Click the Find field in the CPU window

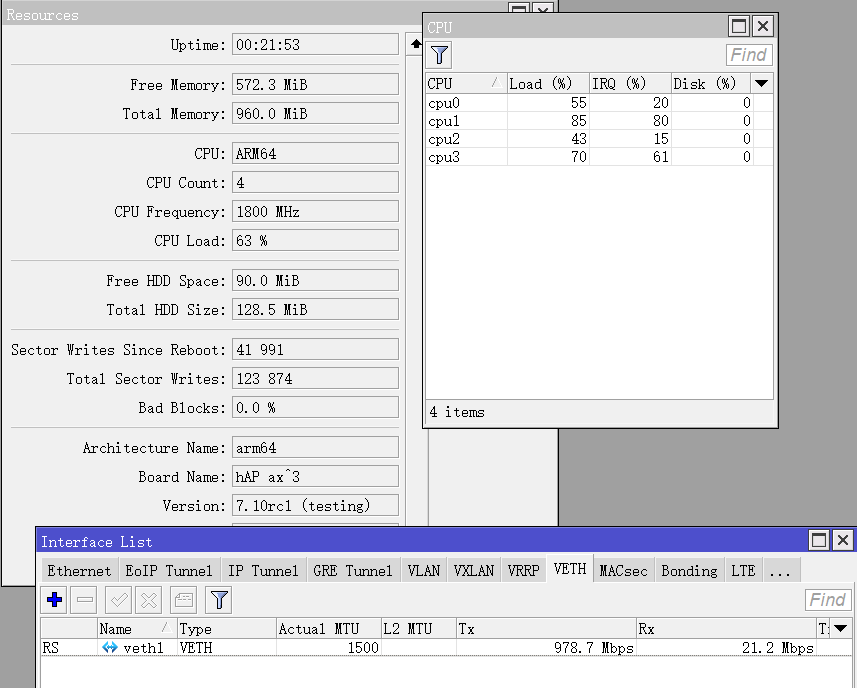click(x=748, y=55)
